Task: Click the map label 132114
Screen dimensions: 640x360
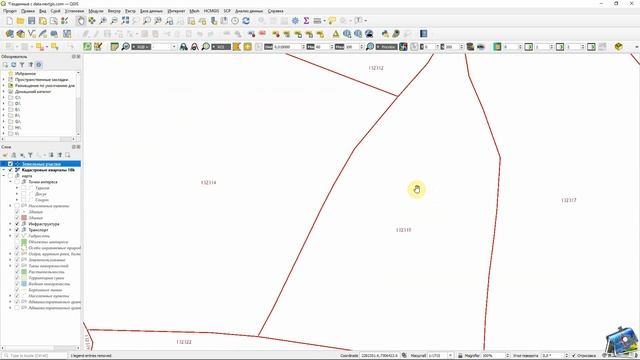Action: coord(209,182)
